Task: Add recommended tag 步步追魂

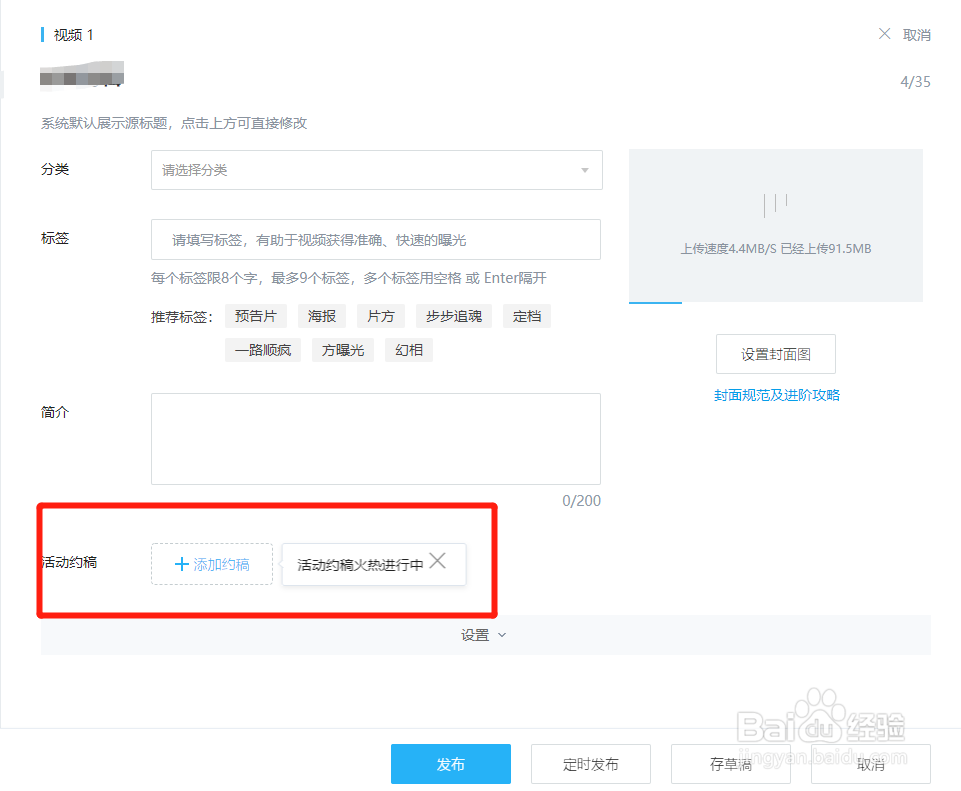Action: point(454,316)
